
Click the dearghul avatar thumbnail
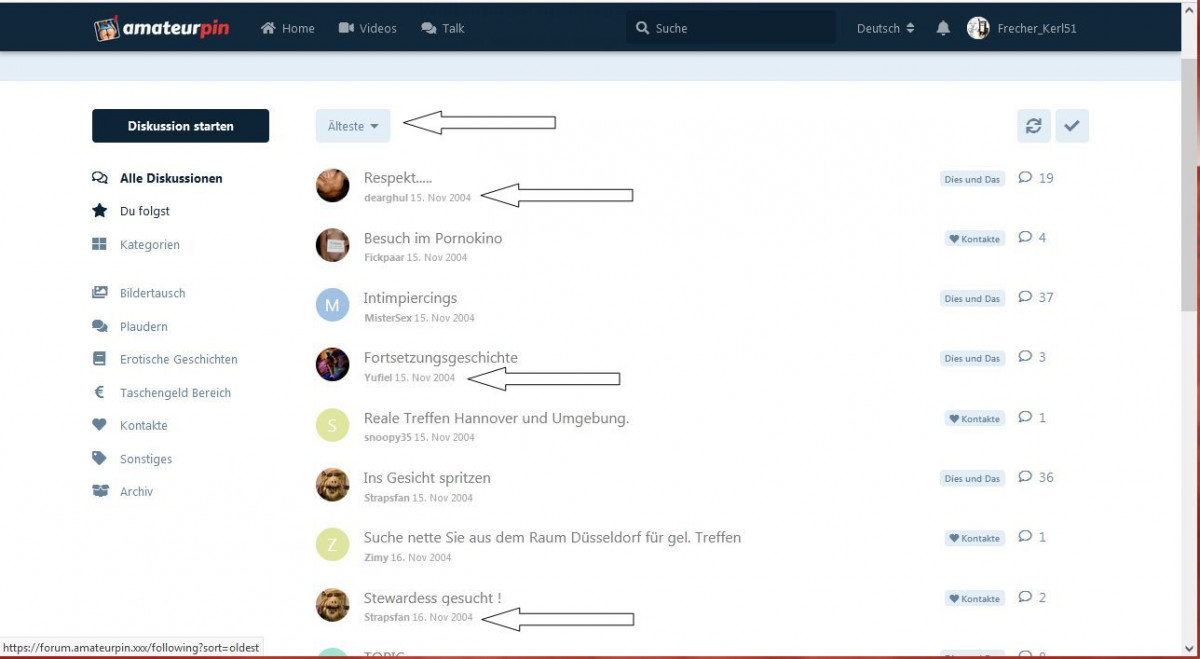(333, 185)
